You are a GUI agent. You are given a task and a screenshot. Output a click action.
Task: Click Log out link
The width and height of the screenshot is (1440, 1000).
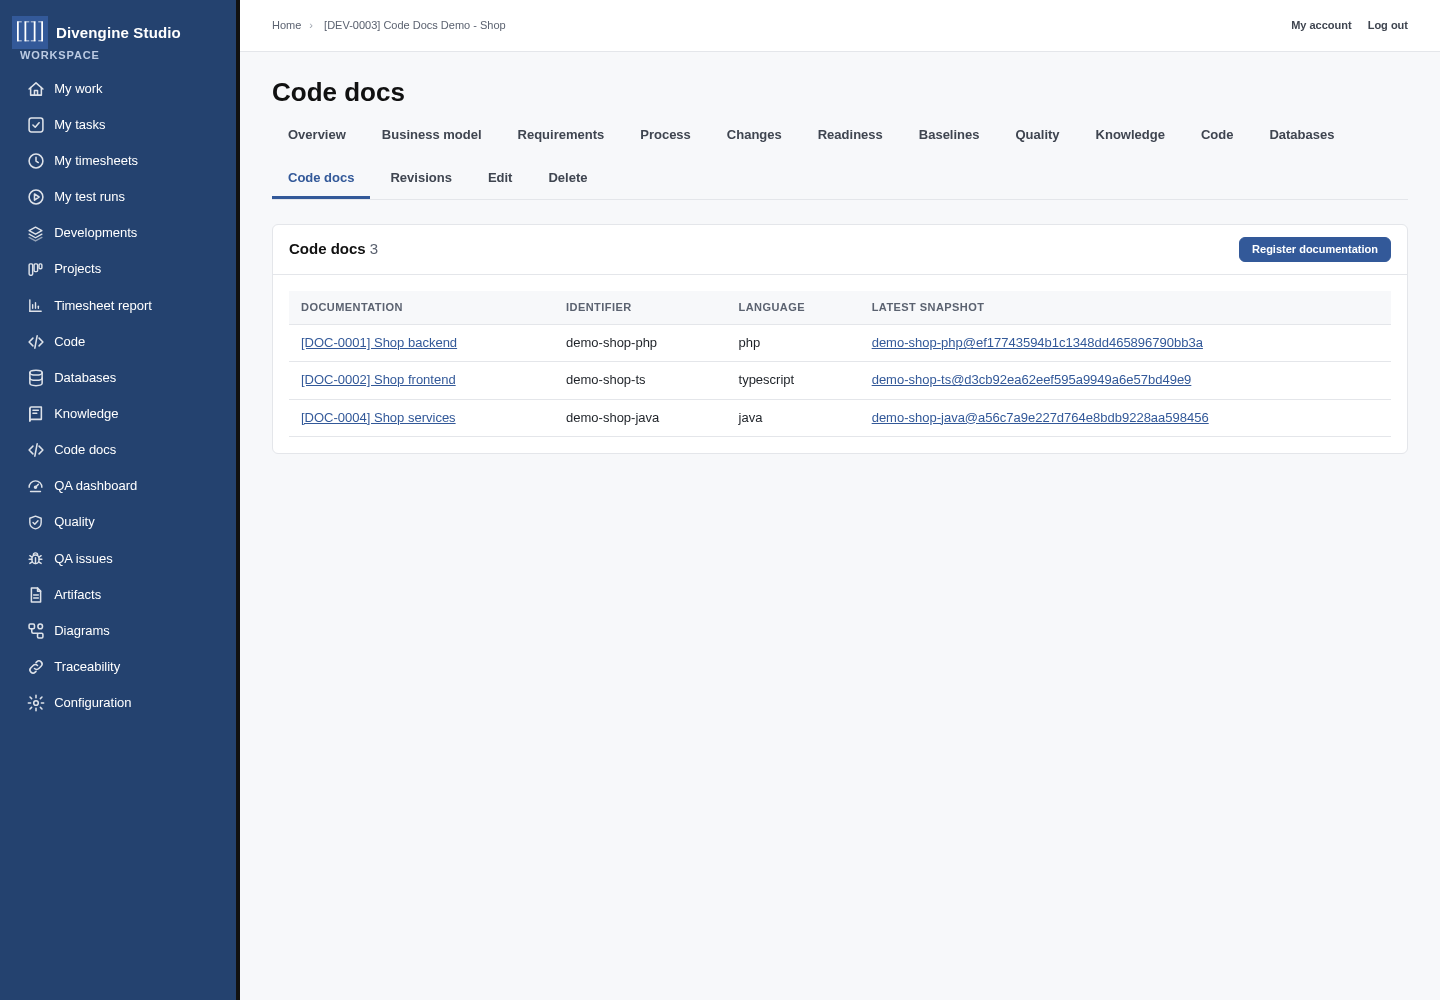1388,26
